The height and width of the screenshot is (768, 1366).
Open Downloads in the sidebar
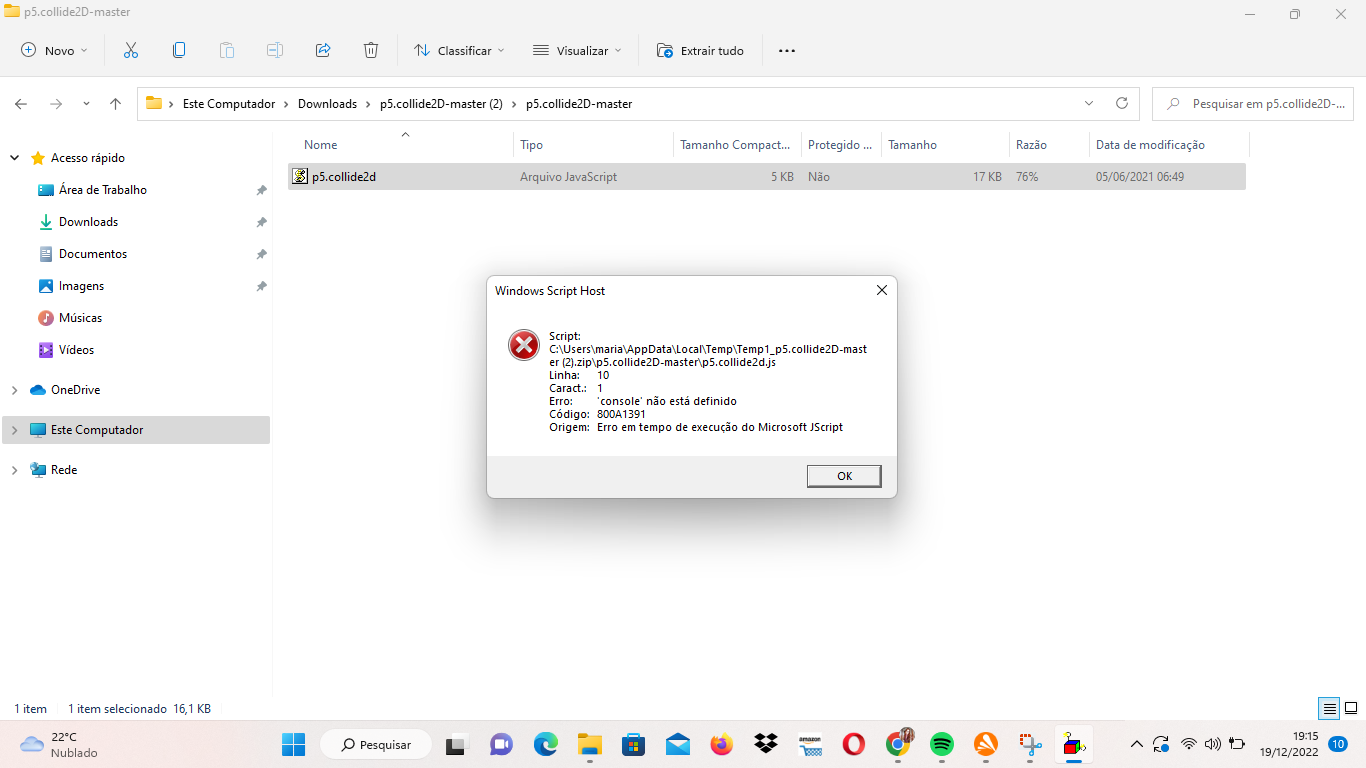88,222
